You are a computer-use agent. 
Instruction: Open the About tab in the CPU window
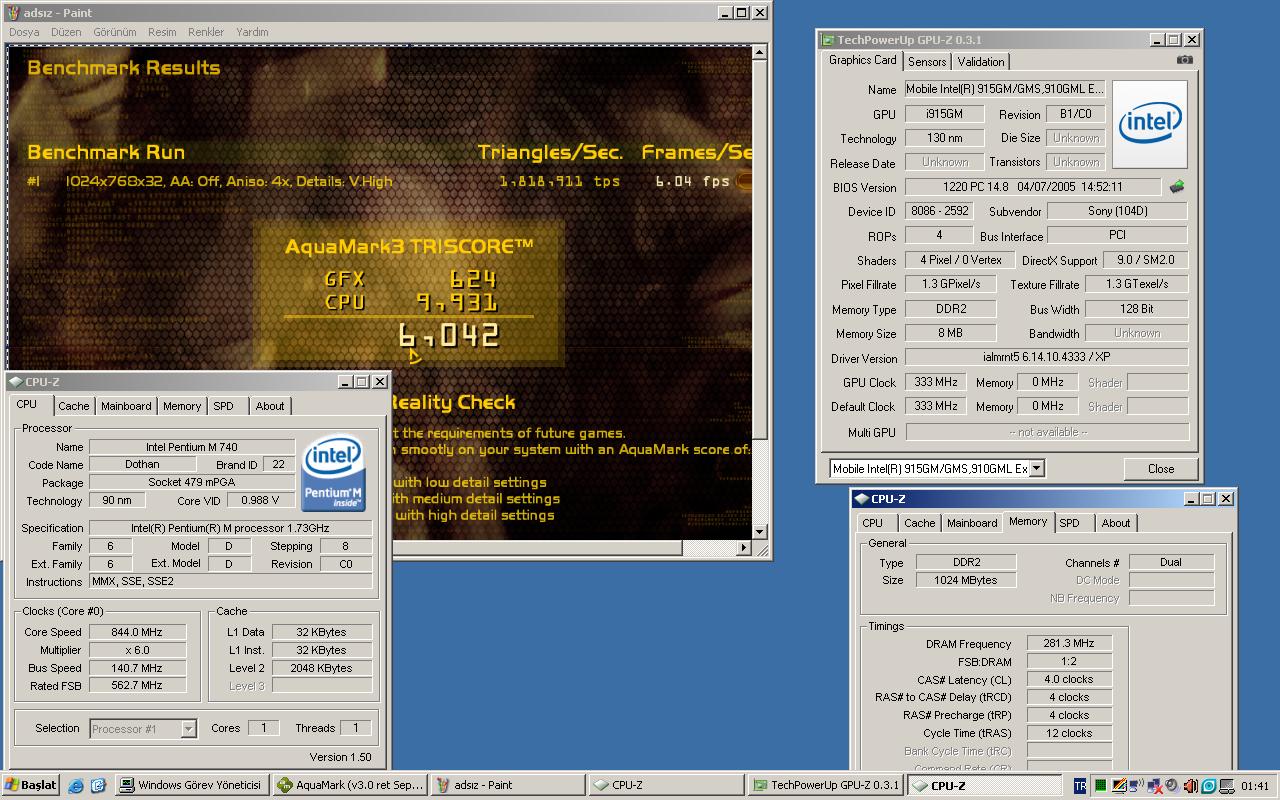(x=270, y=406)
